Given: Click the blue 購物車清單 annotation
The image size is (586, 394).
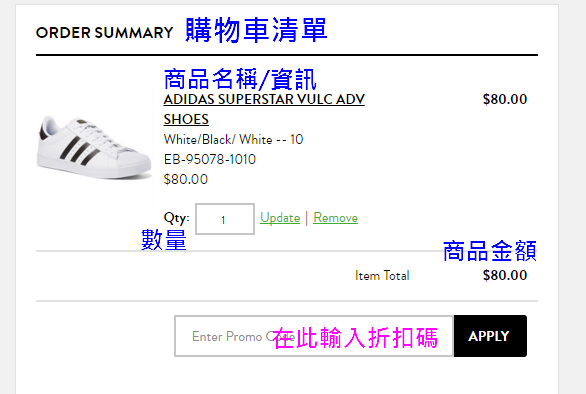Looking at the screenshot, I should 256,30.
